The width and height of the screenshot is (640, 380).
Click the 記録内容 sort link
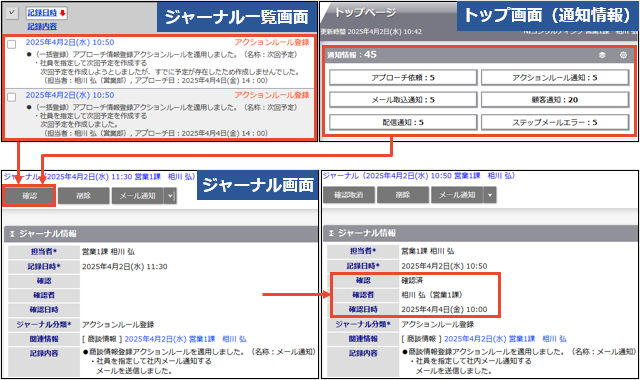(42, 27)
